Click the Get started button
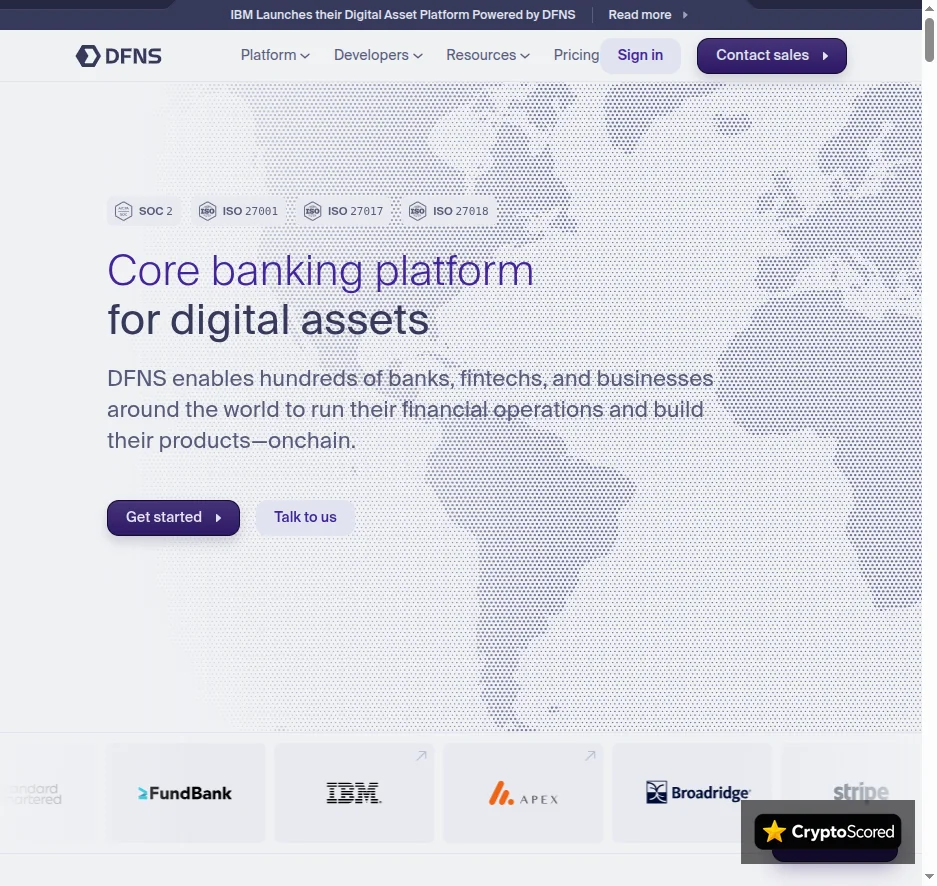The width and height of the screenshot is (937, 886). (x=173, y=517)
